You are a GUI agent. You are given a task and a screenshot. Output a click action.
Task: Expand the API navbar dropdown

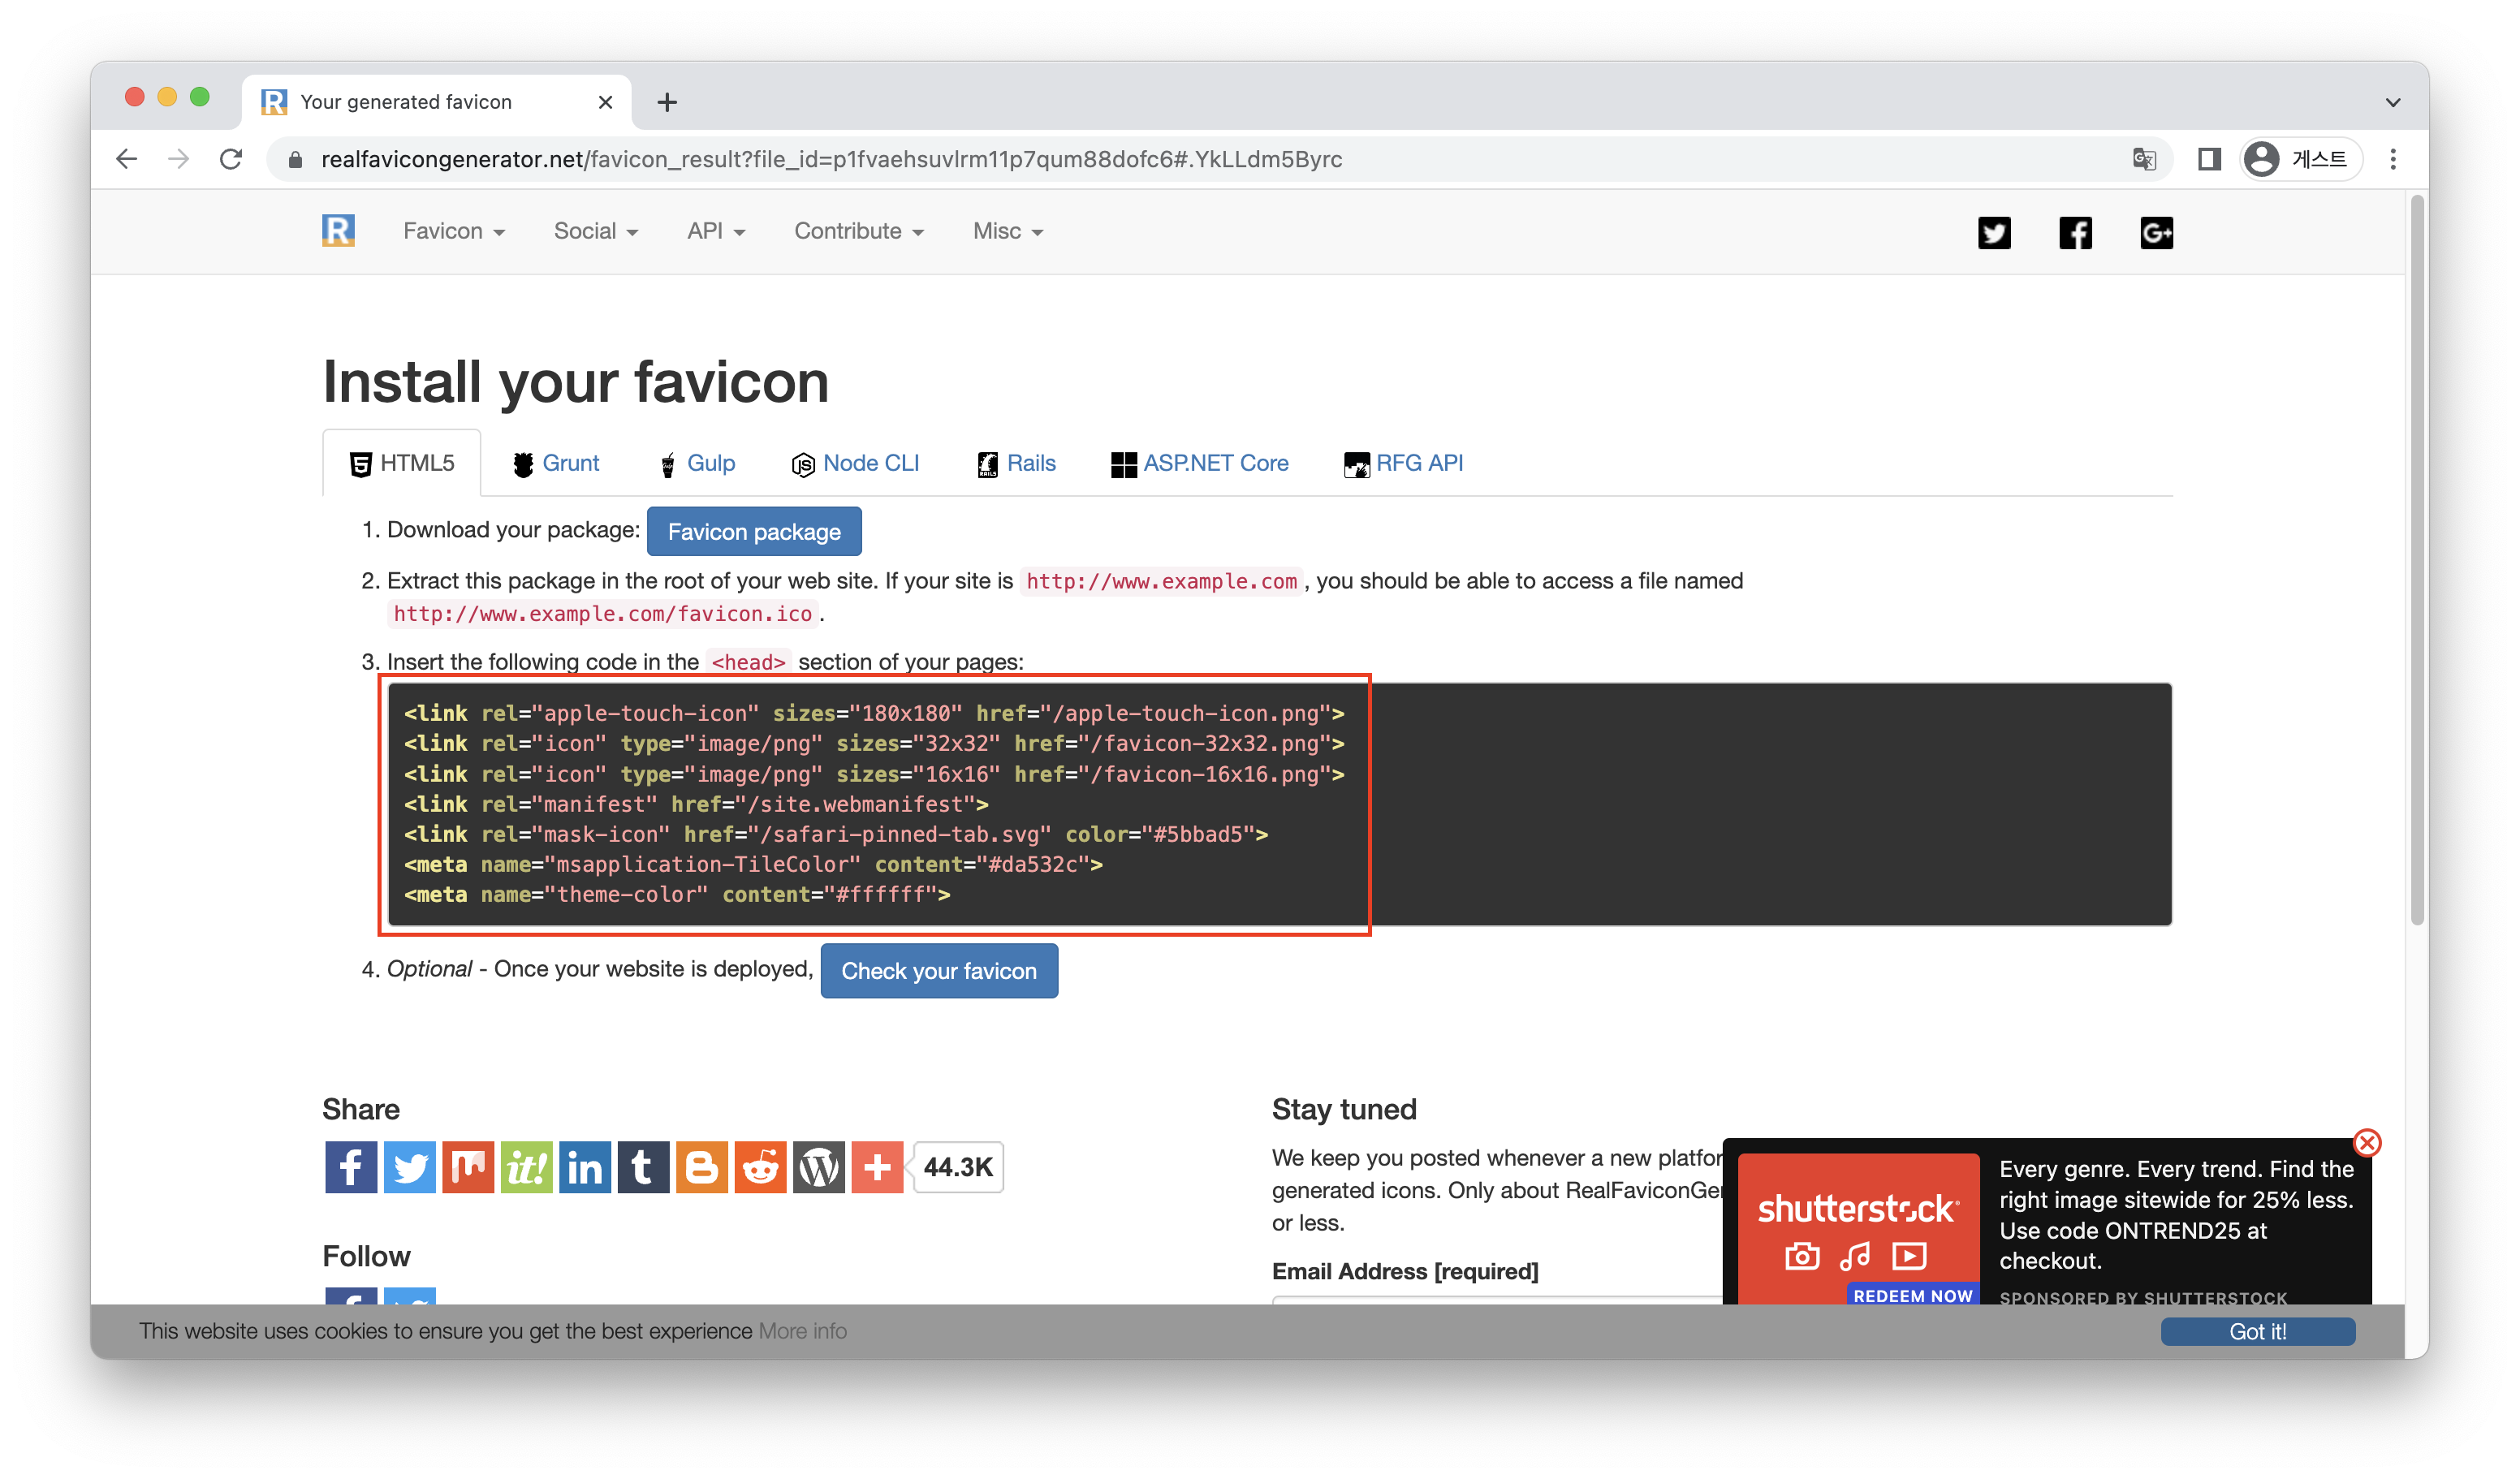tap(715, 231)
